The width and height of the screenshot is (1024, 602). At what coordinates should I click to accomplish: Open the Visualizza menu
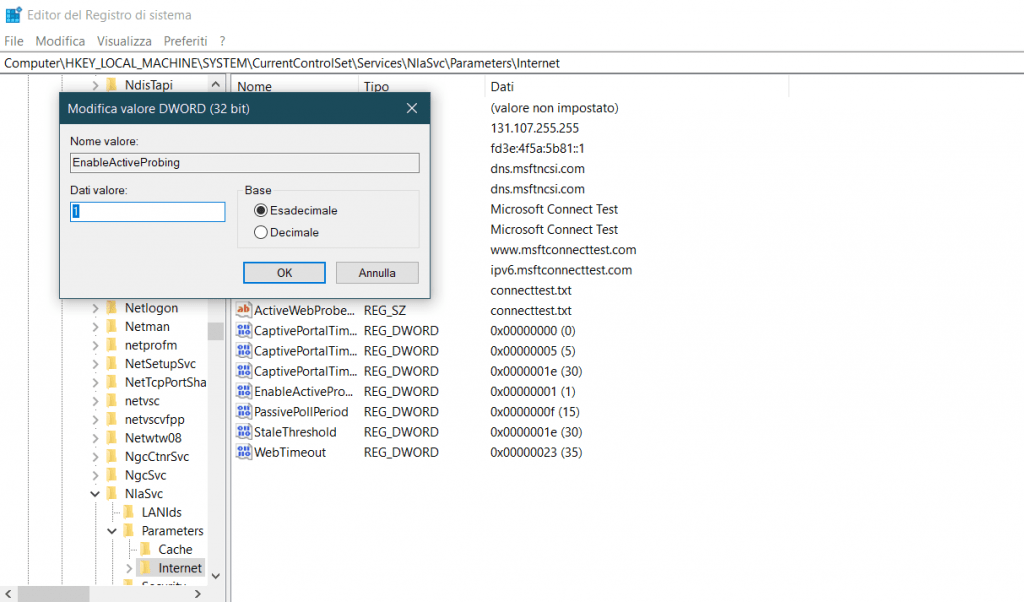coord(124,41)
